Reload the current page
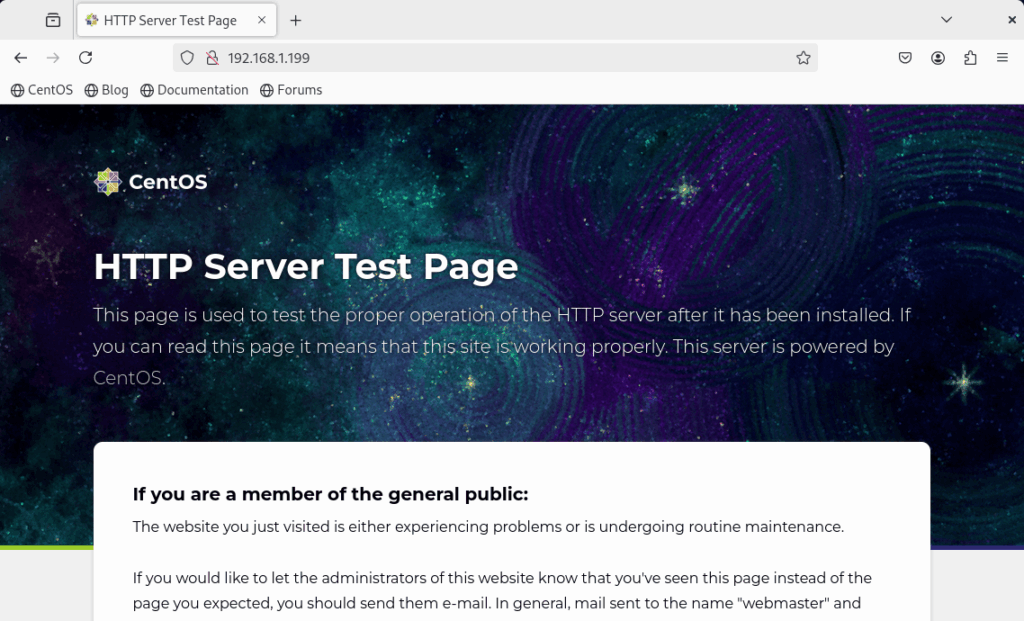 coord(86,58)
